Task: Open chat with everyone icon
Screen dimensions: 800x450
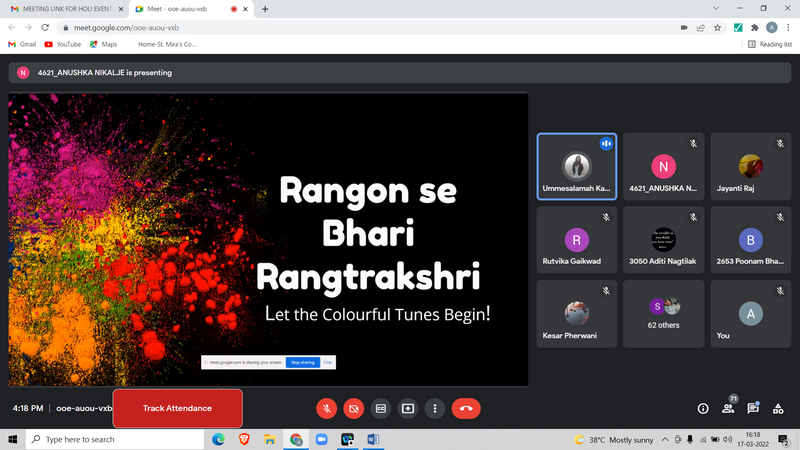Action: coord(753,408)
